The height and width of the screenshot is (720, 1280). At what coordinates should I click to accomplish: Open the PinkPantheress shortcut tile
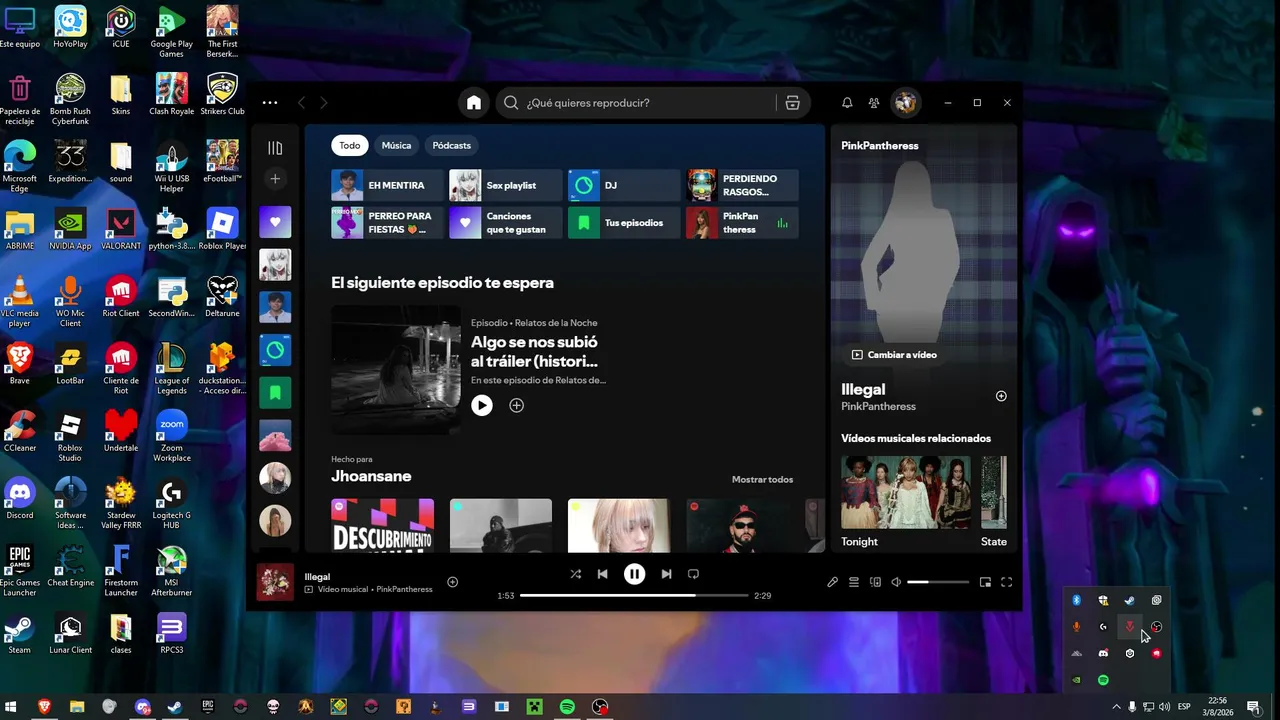(742, 223)
